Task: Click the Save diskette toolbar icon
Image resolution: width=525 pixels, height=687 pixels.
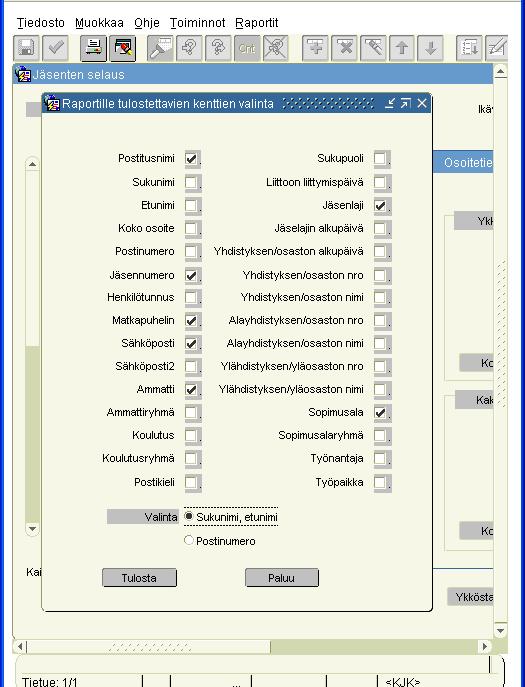Action: tap(26, 47)
